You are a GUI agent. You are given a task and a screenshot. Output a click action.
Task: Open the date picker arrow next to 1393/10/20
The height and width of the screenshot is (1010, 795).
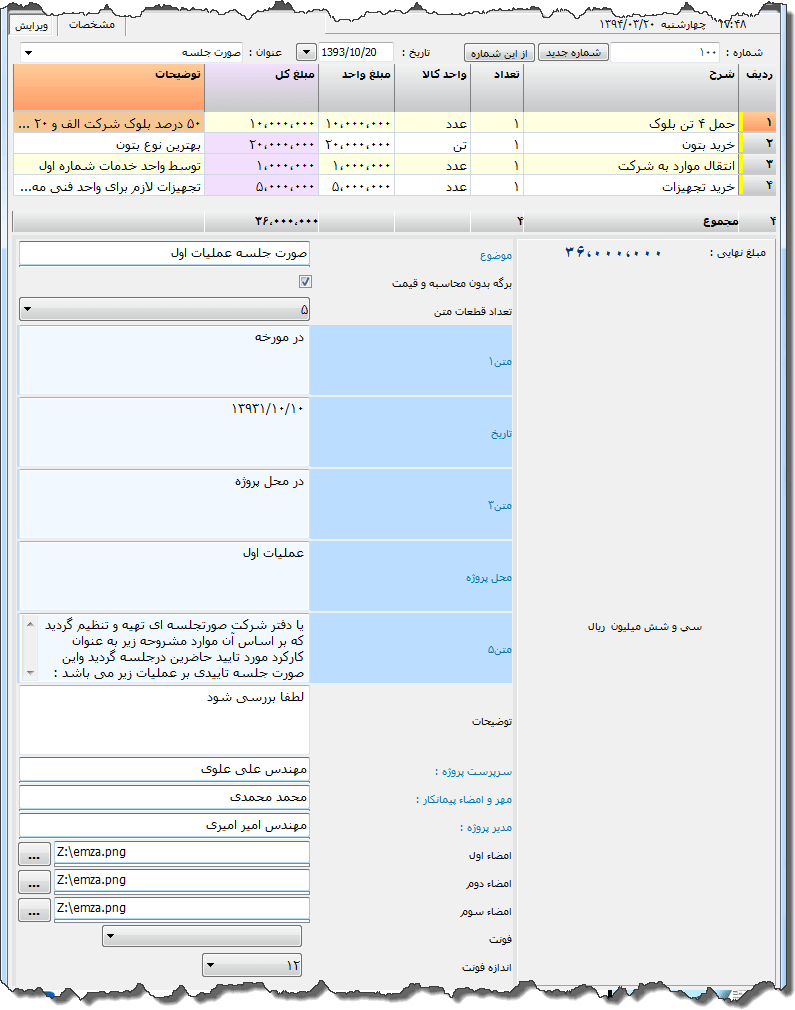[306, 53]
